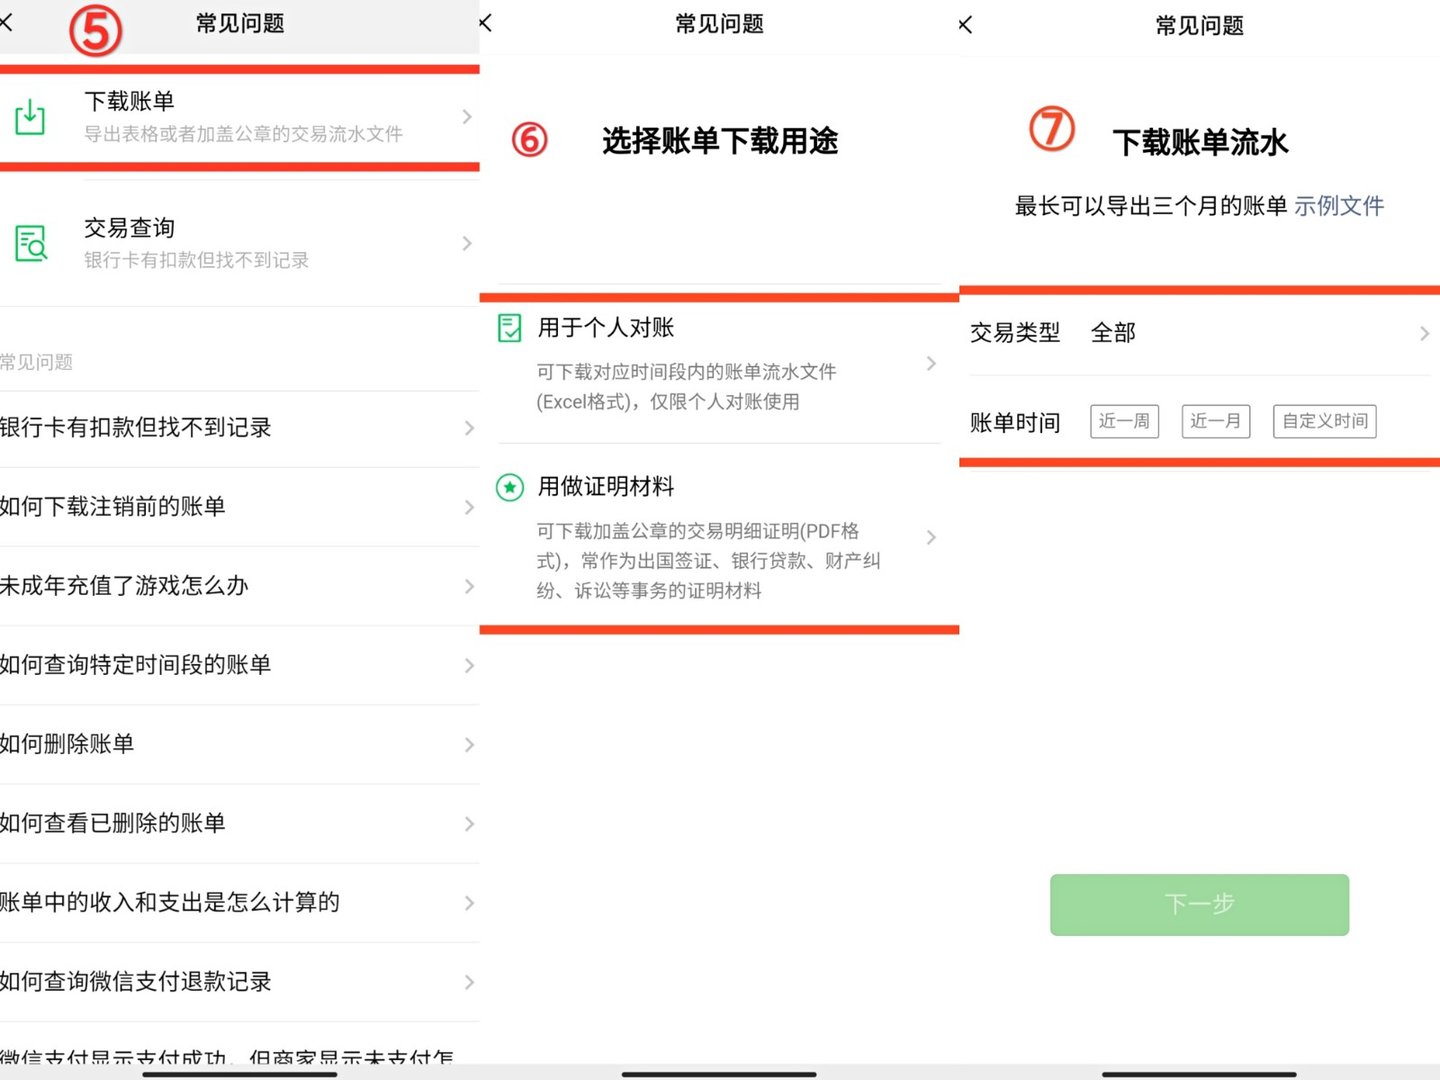Open the 下载账单 entry

pos(240,117)
